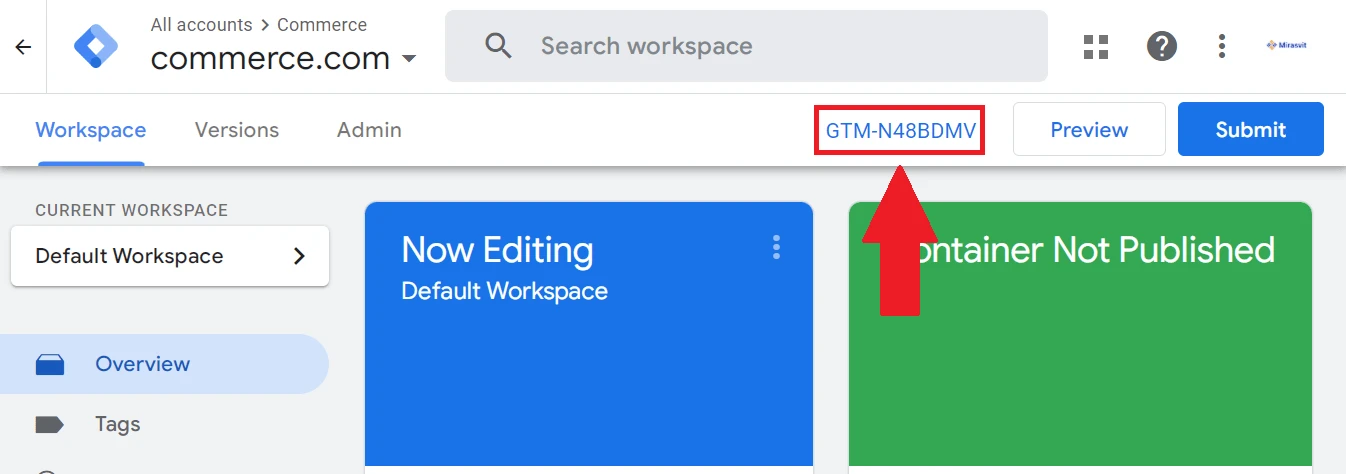Open the Now Editing card options menu

click(x=776, y=248)
